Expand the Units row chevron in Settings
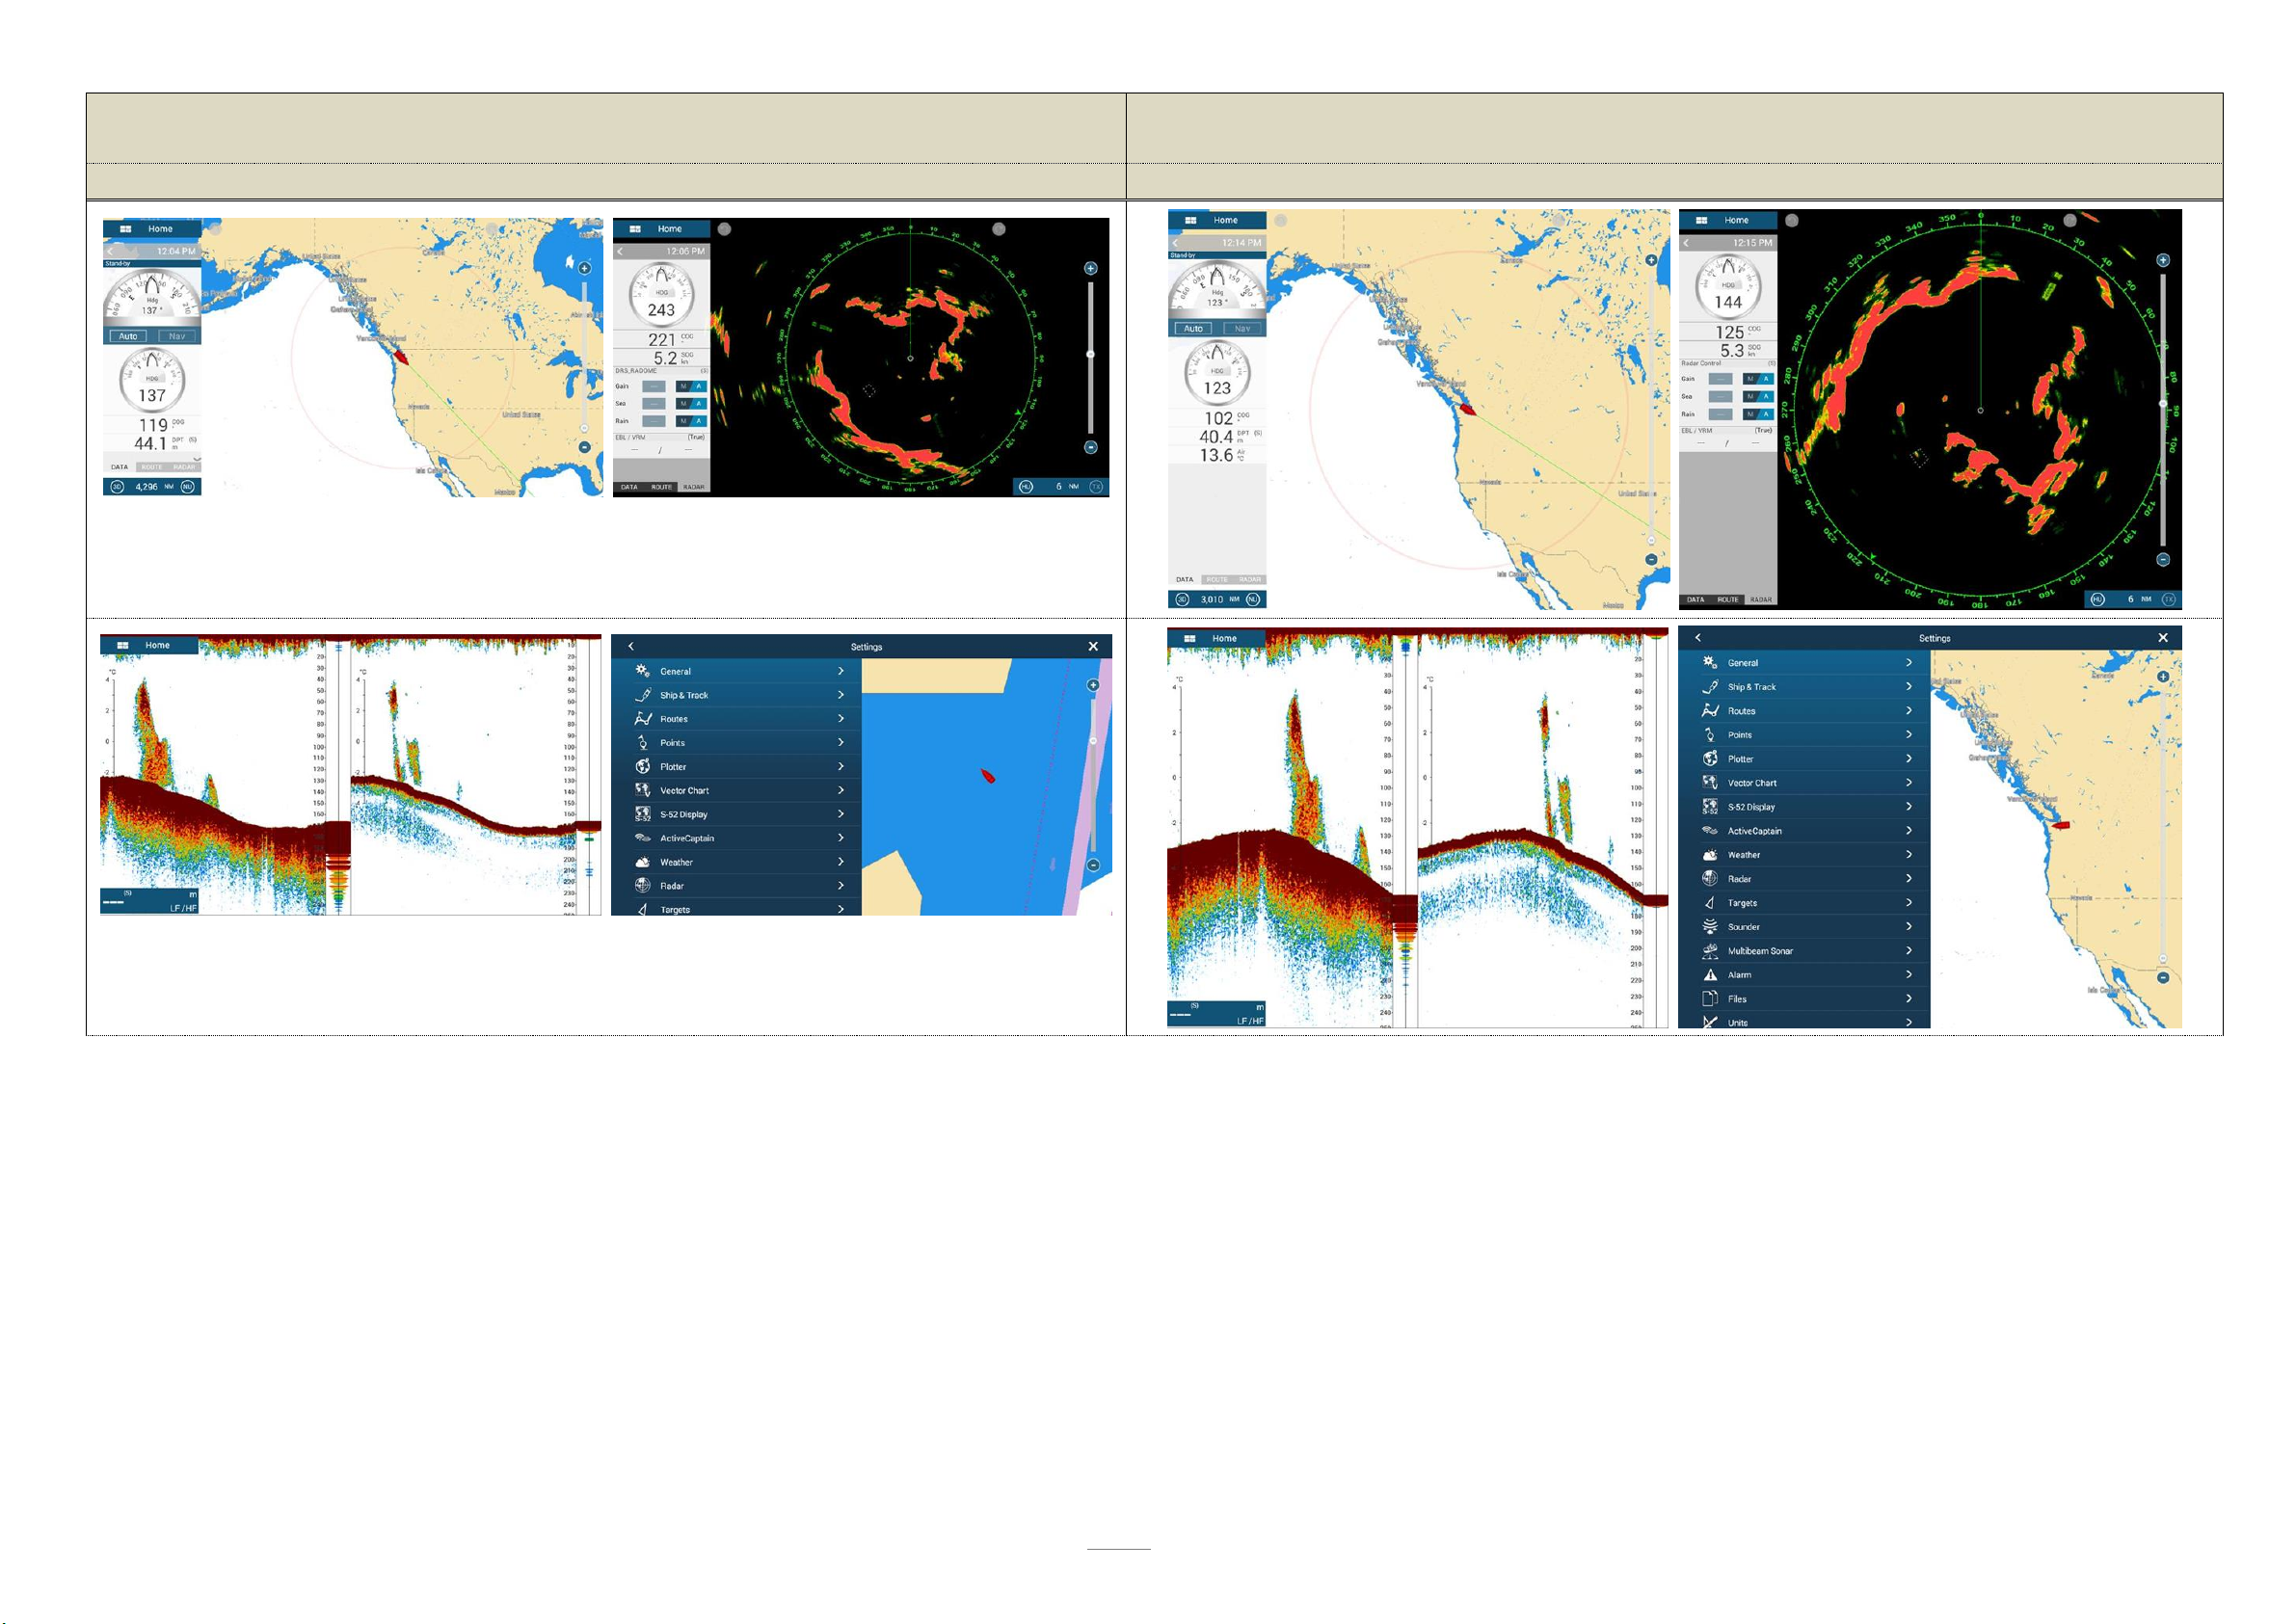2296x1624 pixels. (1909, 1022)
